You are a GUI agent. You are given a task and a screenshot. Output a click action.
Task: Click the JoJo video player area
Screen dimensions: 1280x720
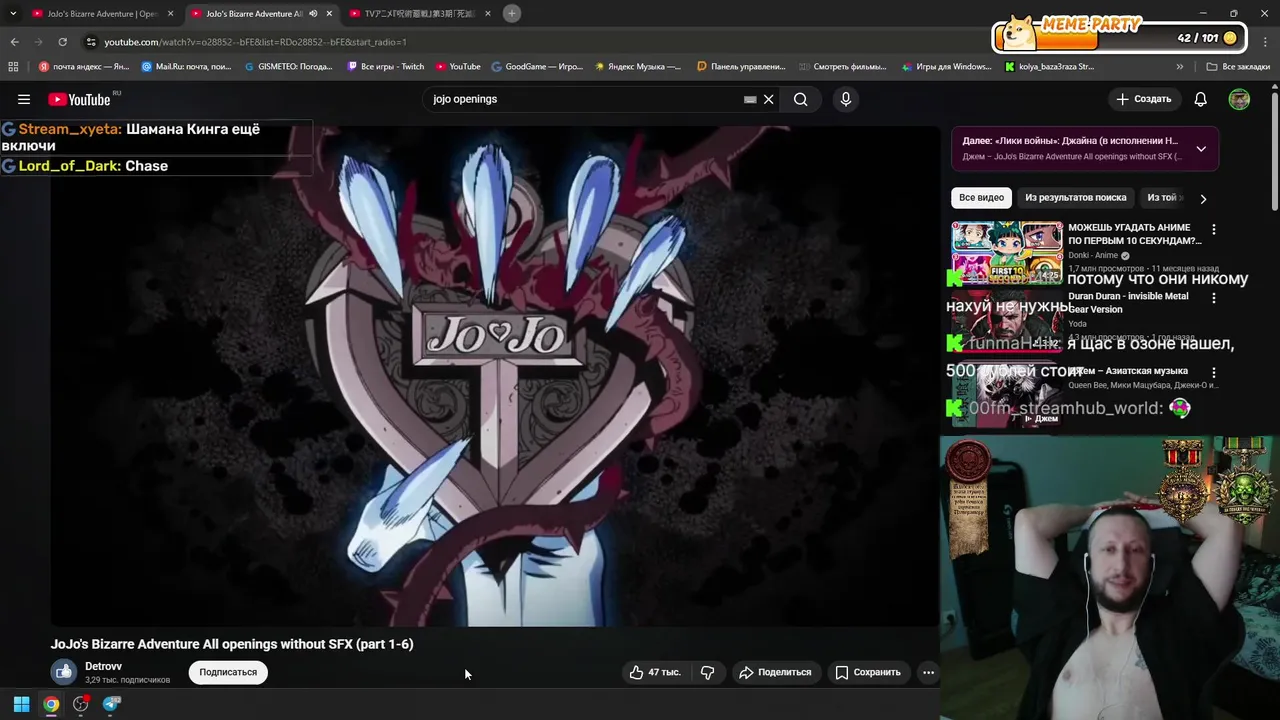(x=495, y=376)
